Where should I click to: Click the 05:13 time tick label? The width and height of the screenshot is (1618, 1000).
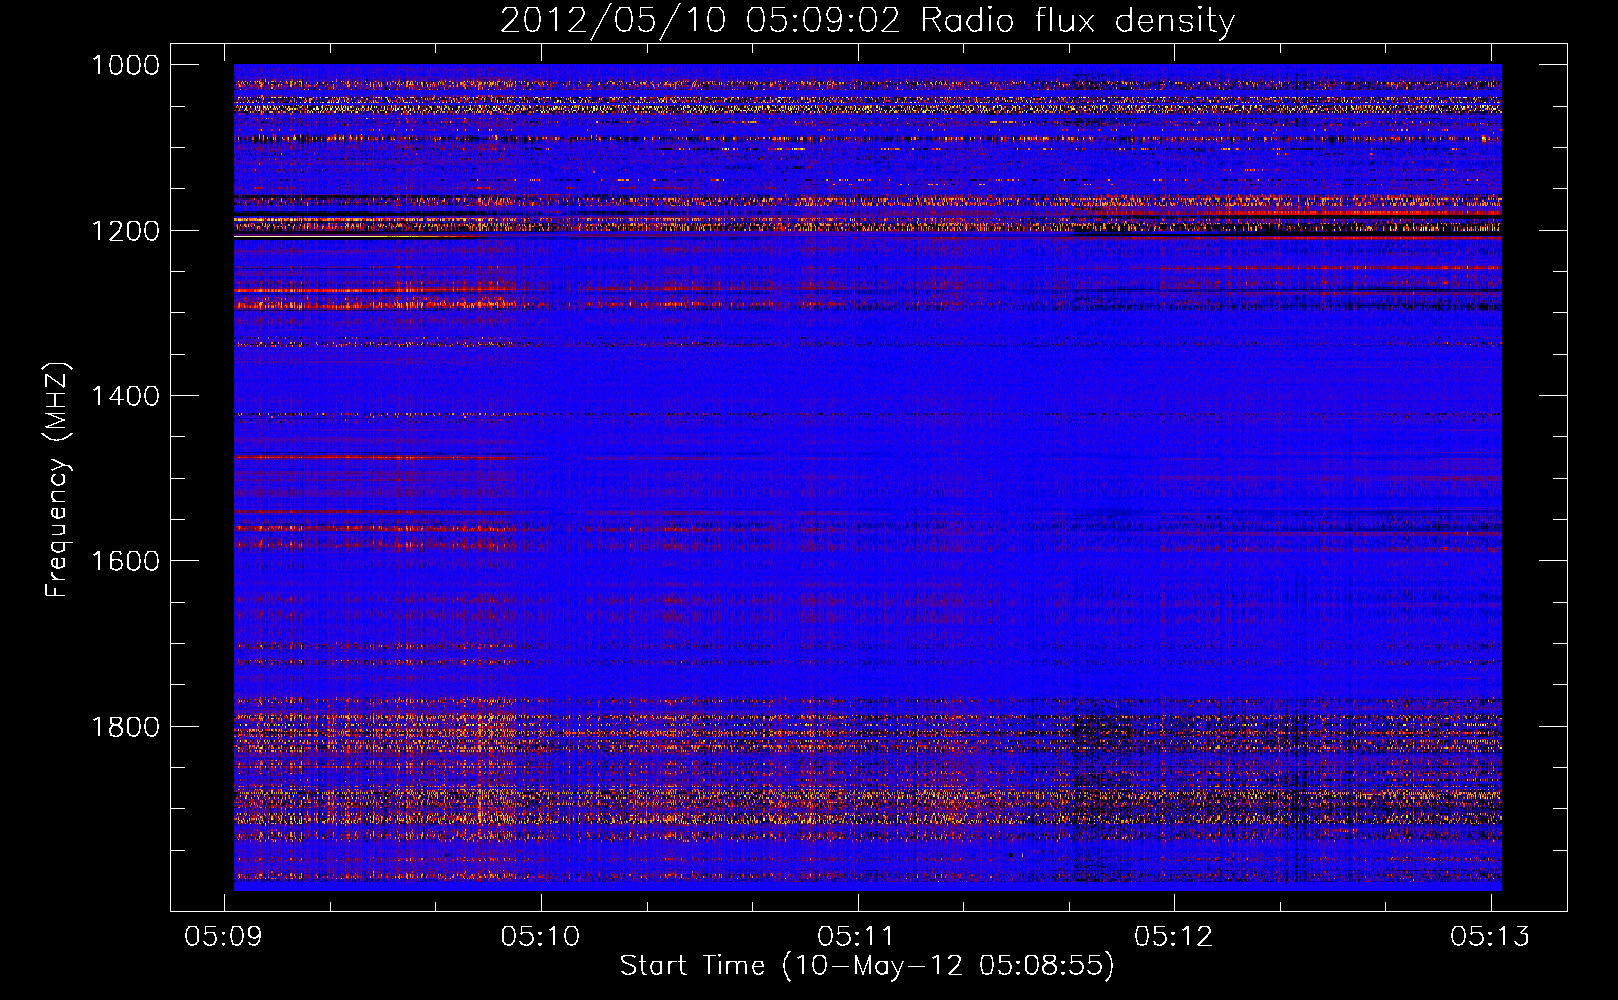pyautogui.click(x=1490, y=936)
